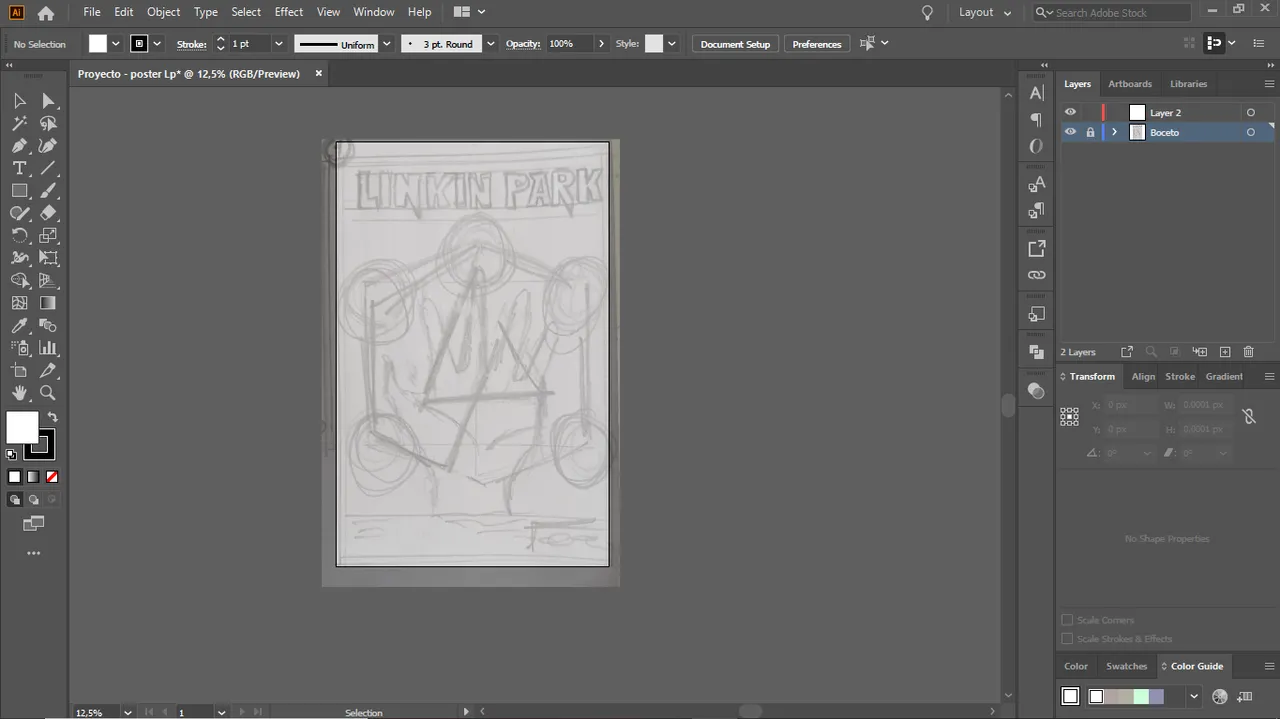
Task: Expand the Color Guide harmony rules dropdown
Action: (1193, 696)
